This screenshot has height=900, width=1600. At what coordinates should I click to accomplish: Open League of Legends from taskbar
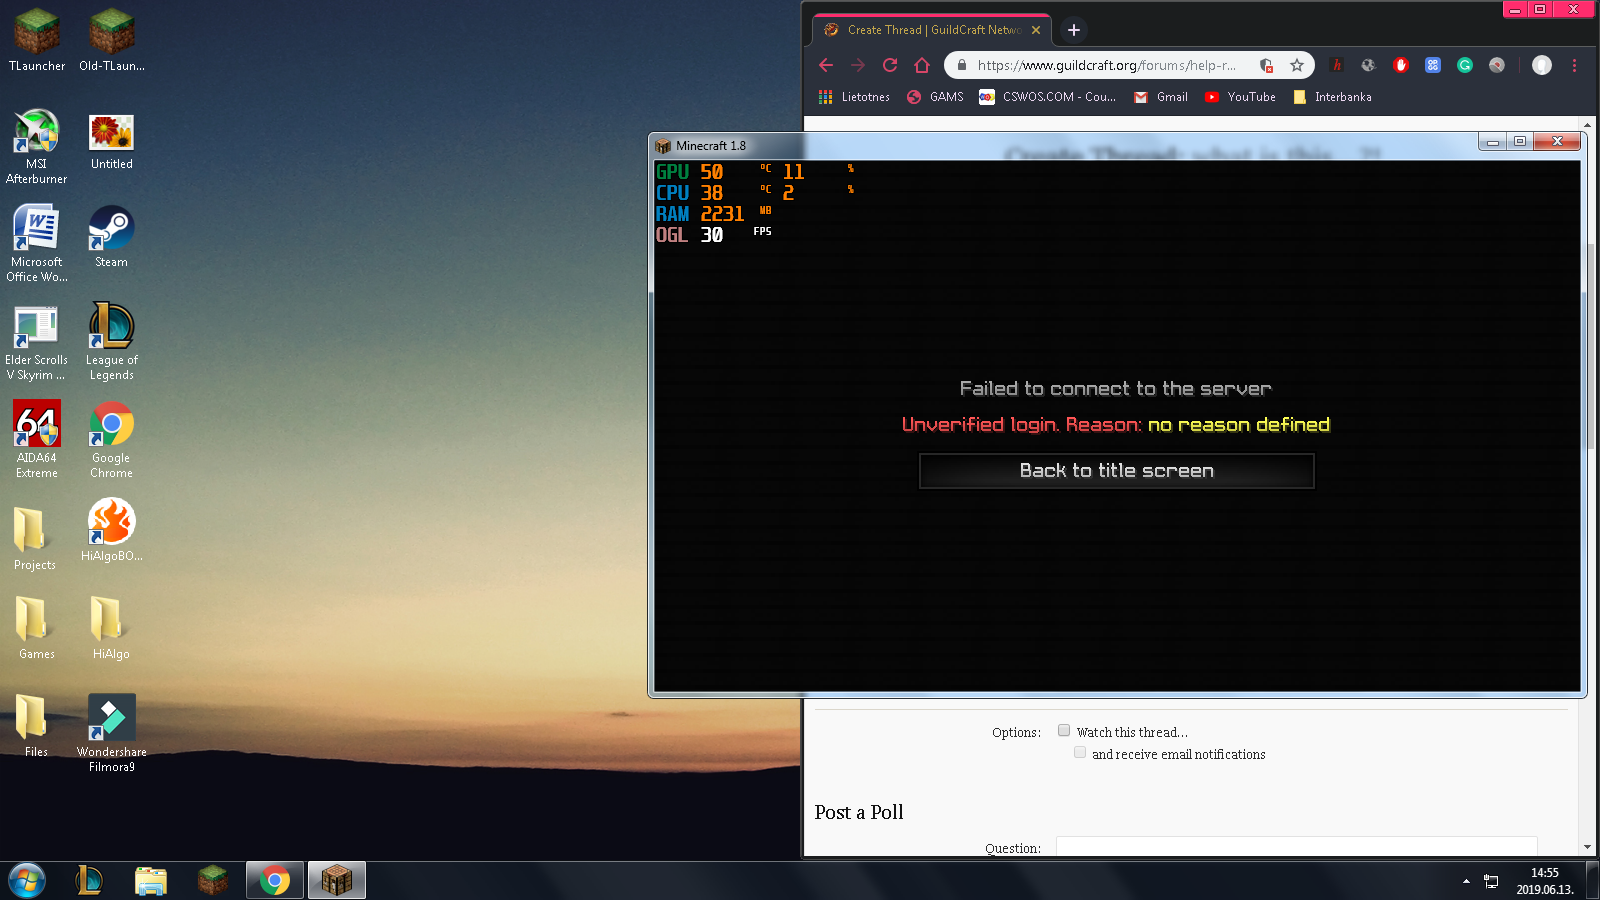(89, 880)
